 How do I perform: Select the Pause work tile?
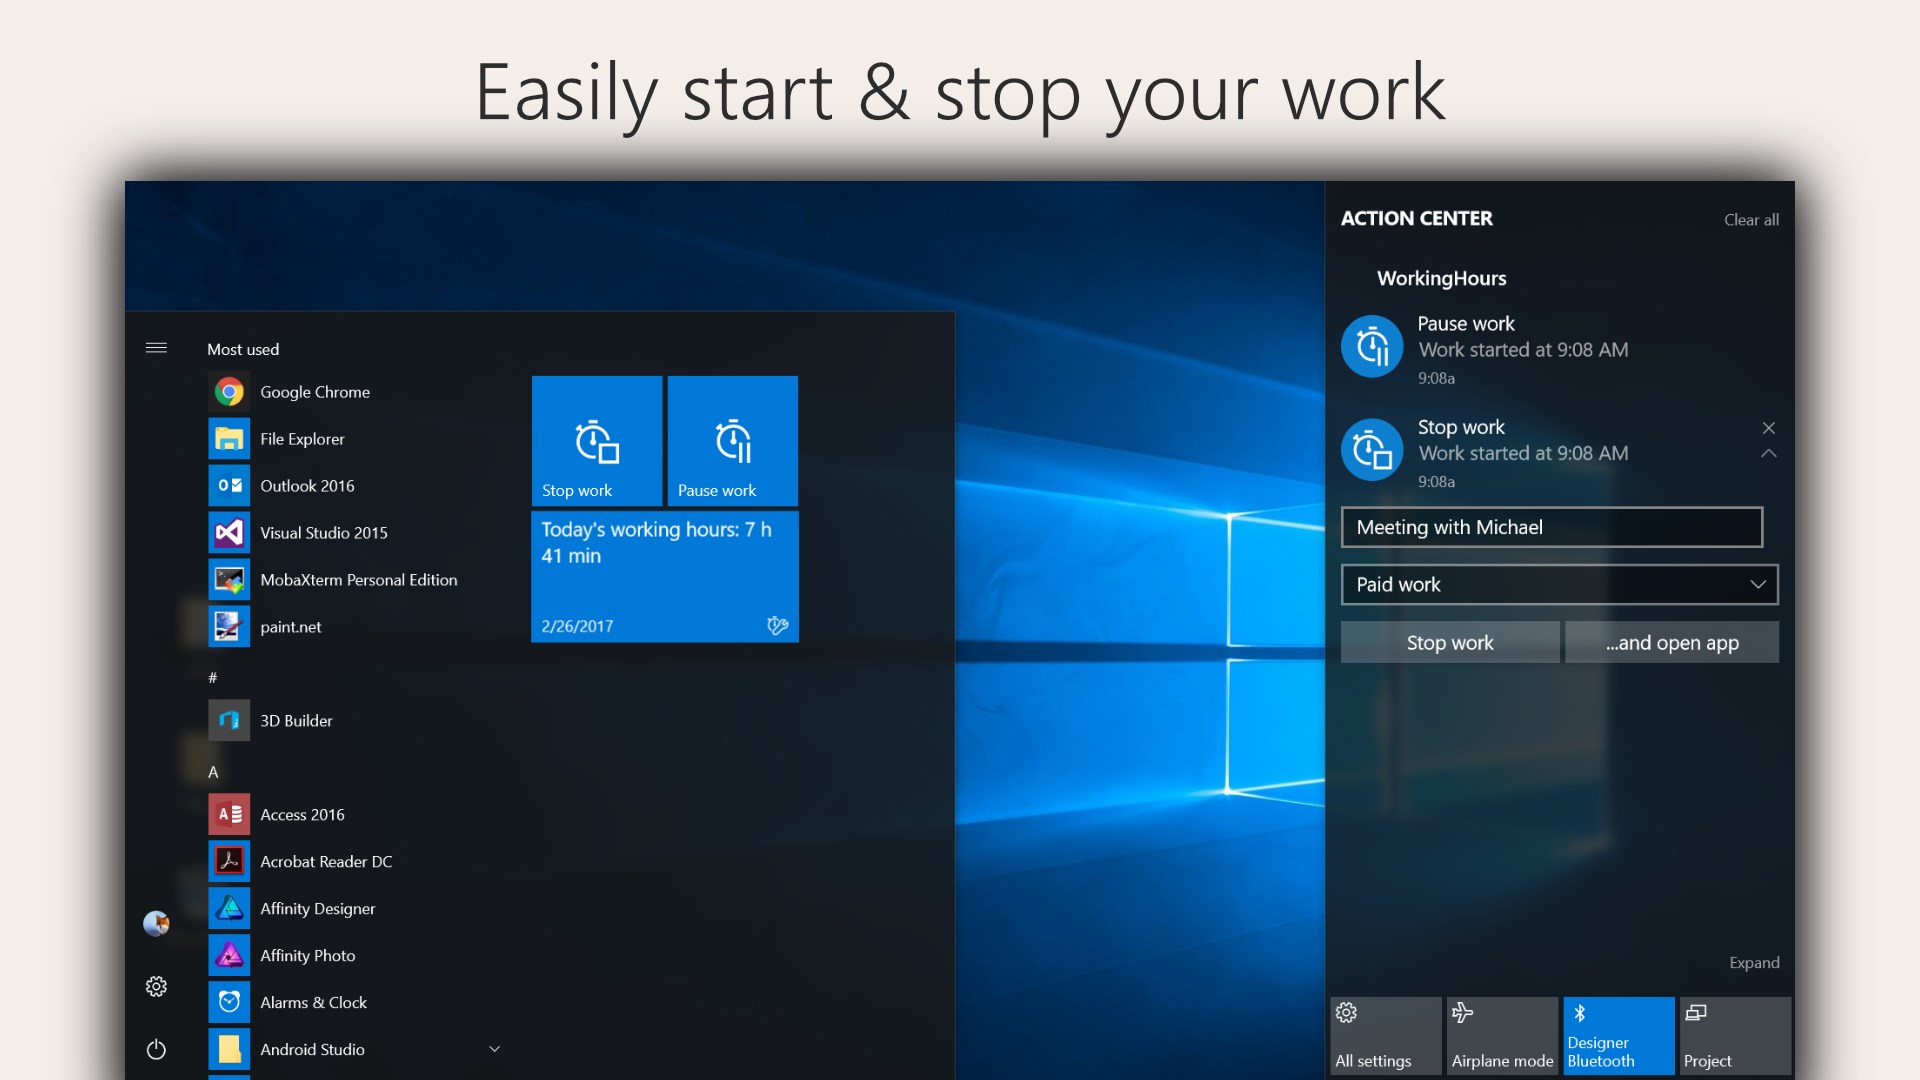point(732,440)
